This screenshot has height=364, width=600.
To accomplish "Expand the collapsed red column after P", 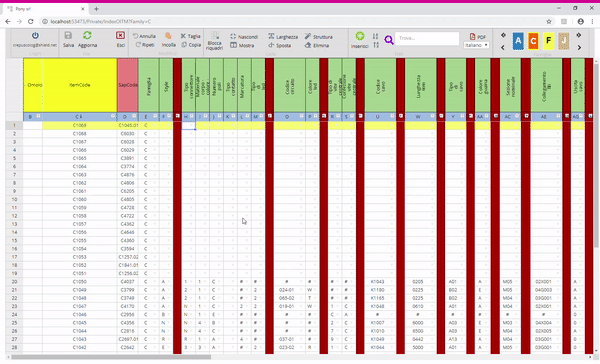I will coord(324,116).
